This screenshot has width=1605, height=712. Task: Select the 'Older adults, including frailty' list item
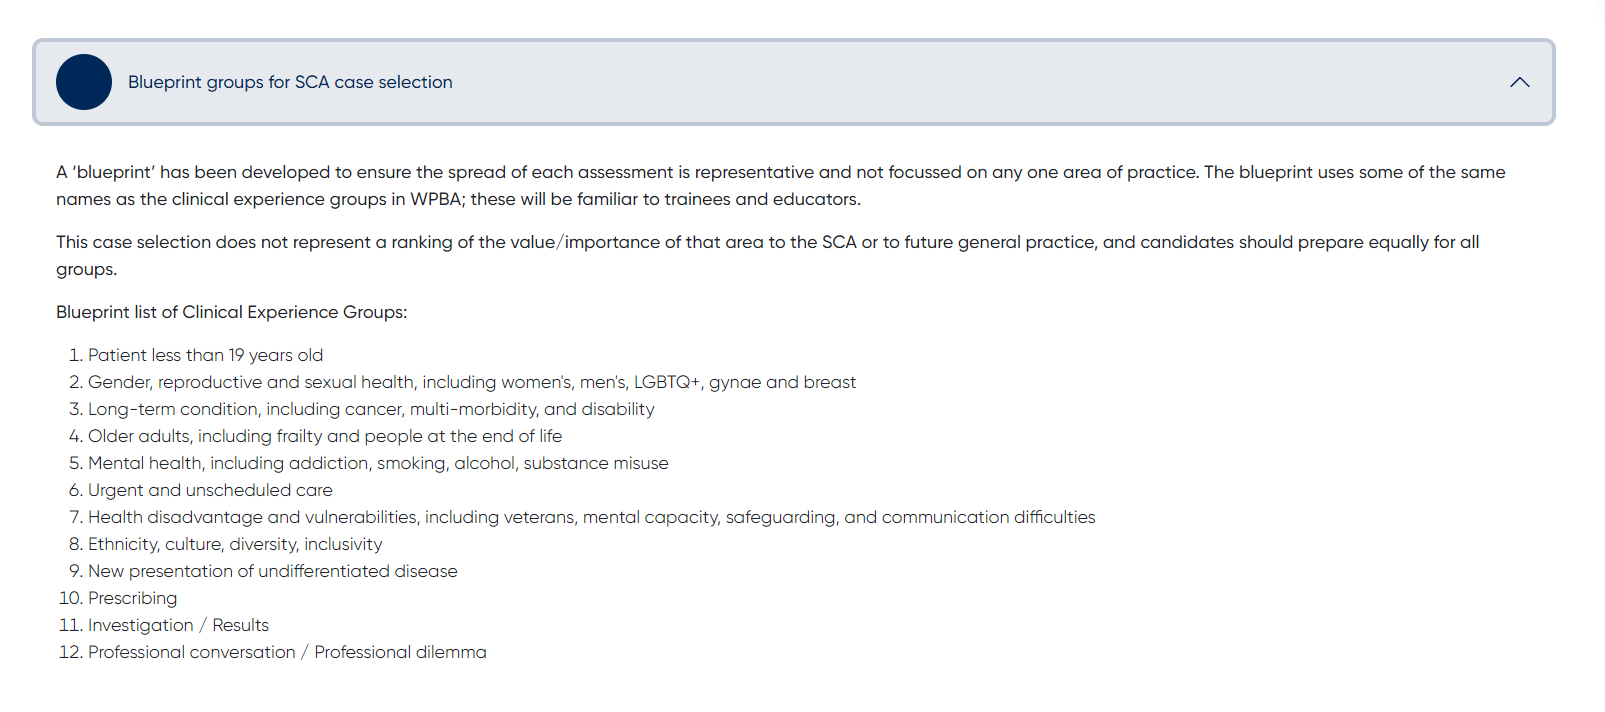(x=325, y=436)
